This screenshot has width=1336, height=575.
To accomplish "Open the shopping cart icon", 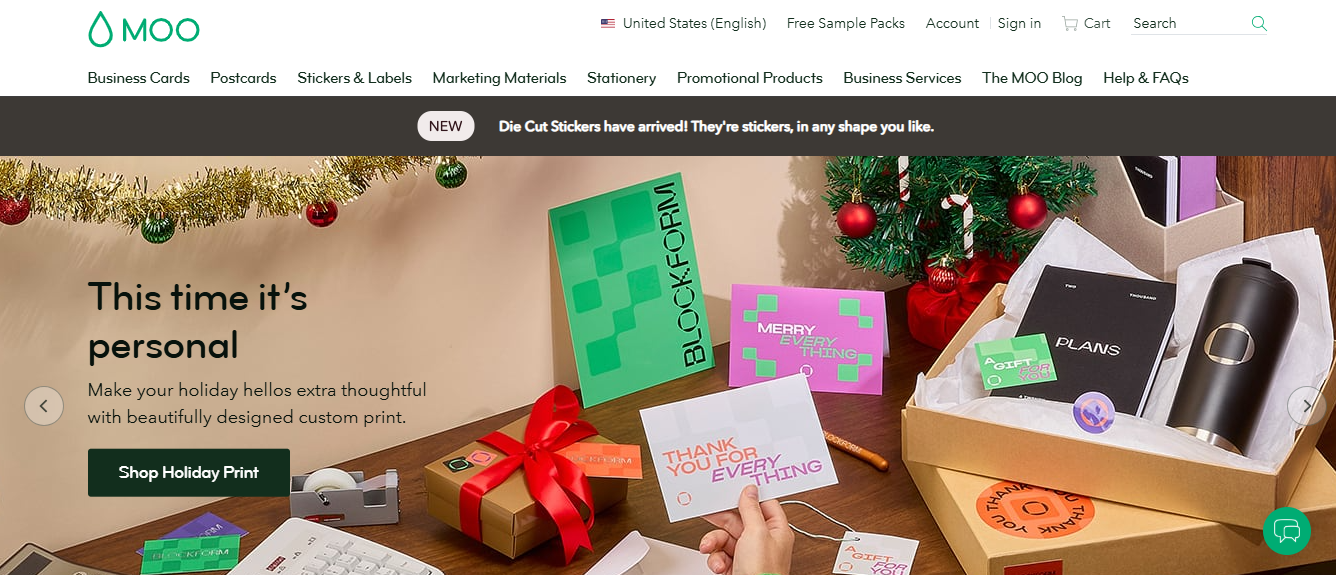I will click(x=1070, y=23).
